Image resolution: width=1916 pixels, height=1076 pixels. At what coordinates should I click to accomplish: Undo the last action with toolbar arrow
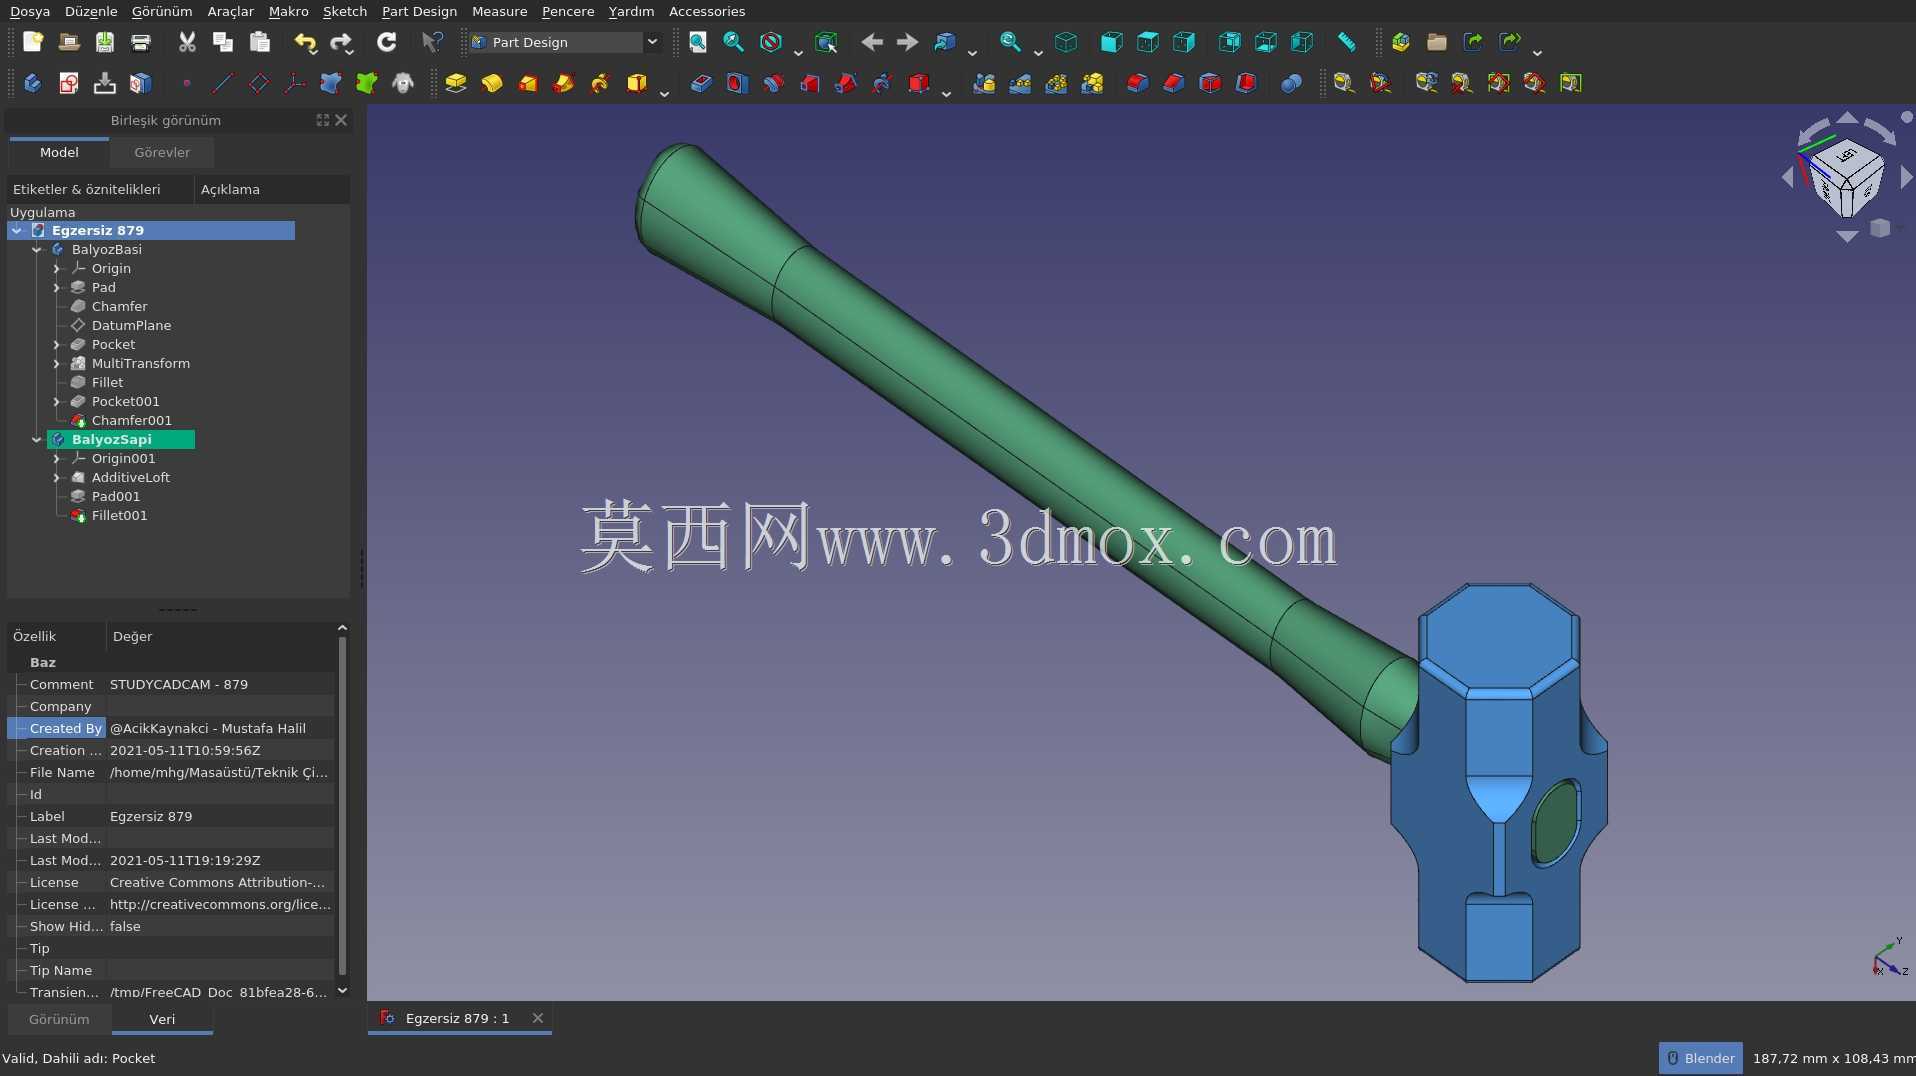tap(305, 42)
